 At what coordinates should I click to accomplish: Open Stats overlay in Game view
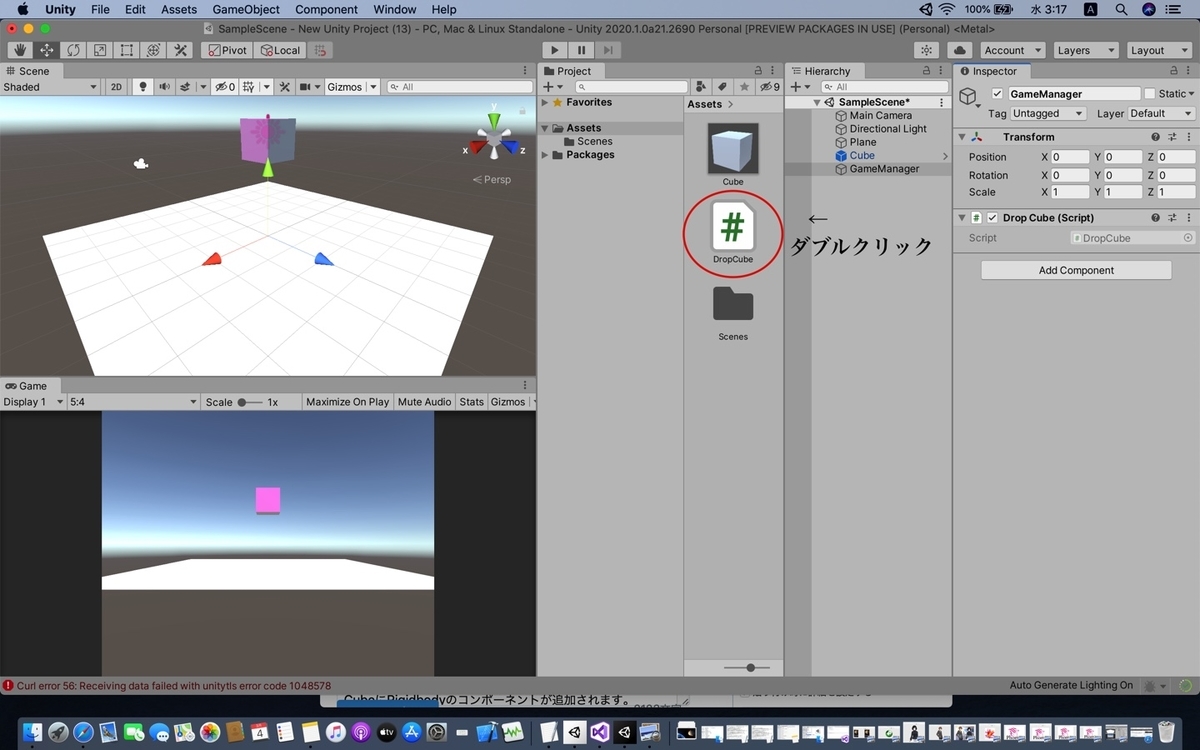click(471, 402)
